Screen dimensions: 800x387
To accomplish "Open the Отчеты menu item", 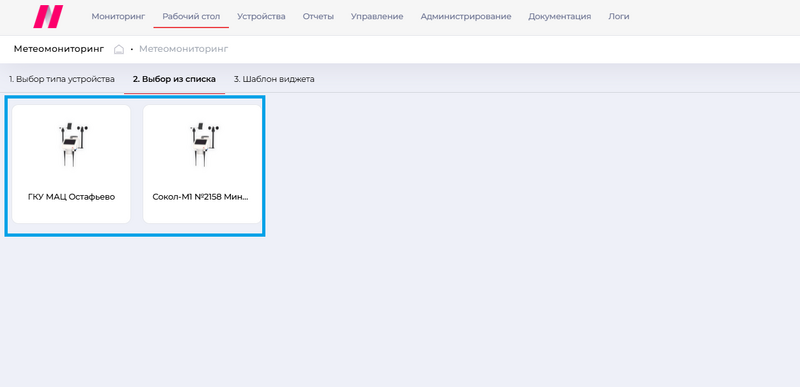I will point(318,16).
